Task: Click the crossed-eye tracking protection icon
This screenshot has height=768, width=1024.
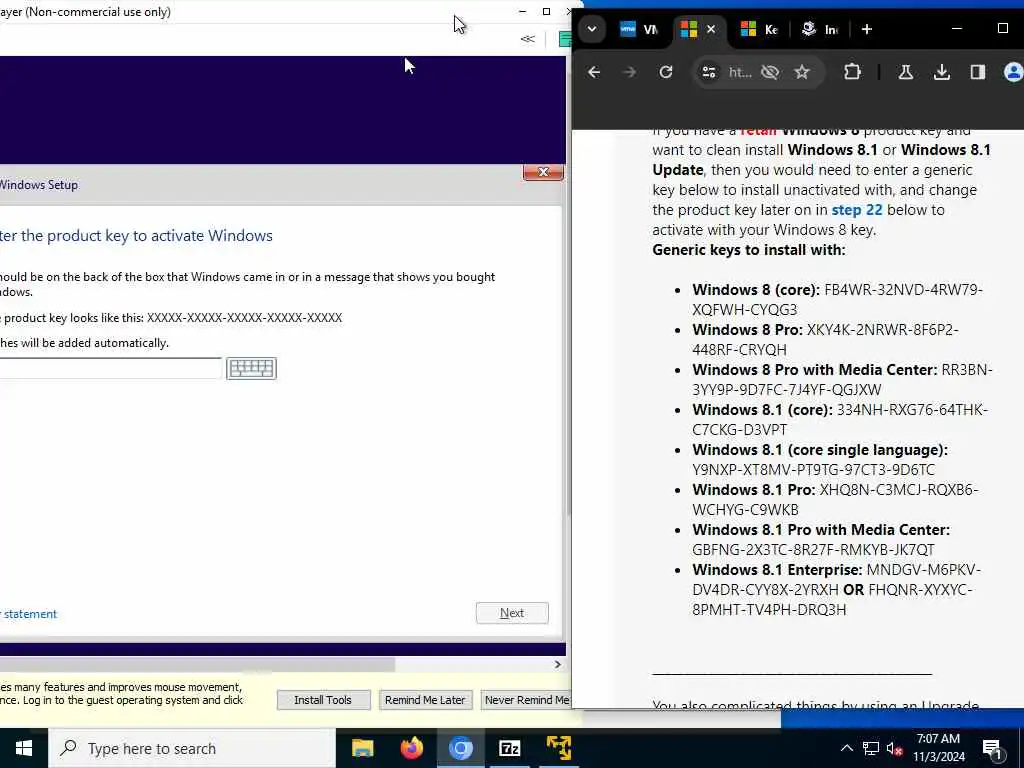Action: (x=770, y=72)
